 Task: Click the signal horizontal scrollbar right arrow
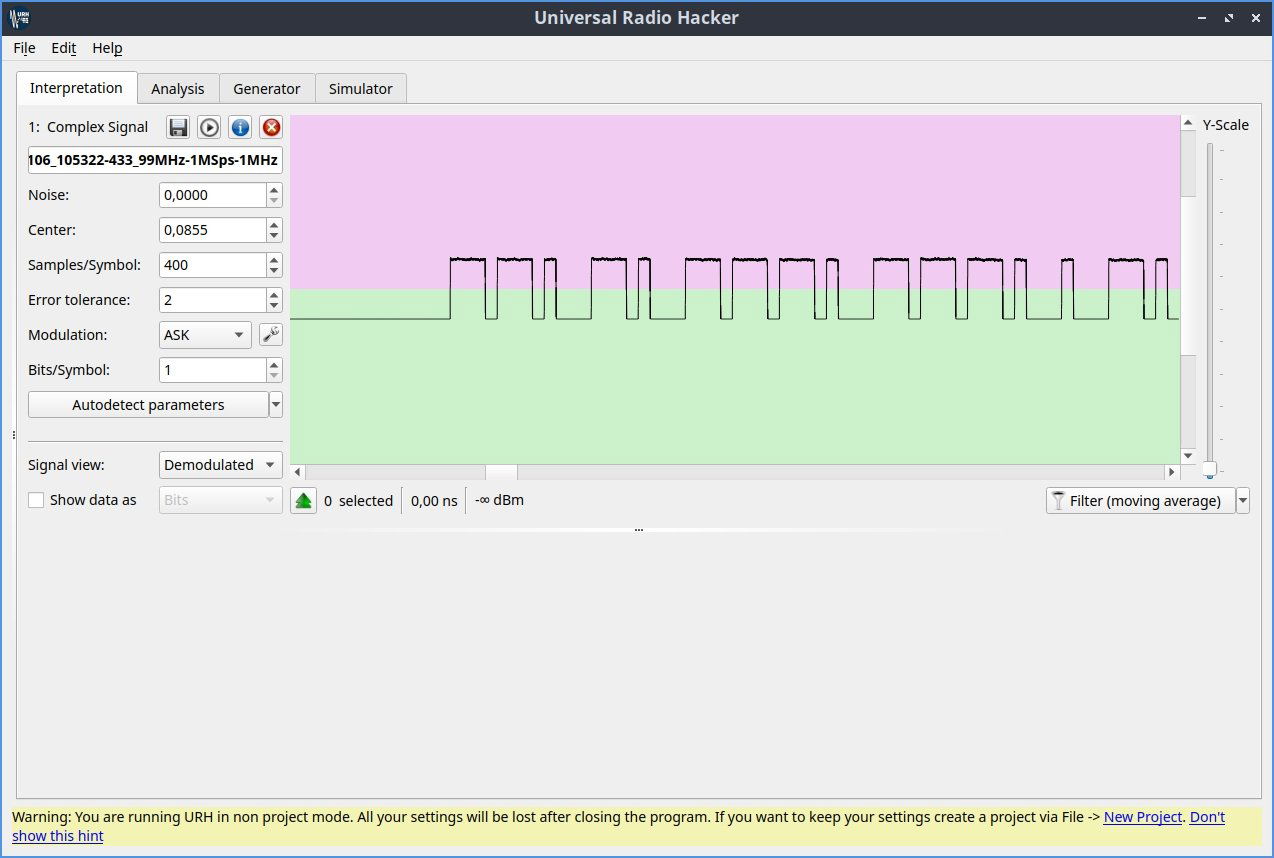tap(1172, 472)
